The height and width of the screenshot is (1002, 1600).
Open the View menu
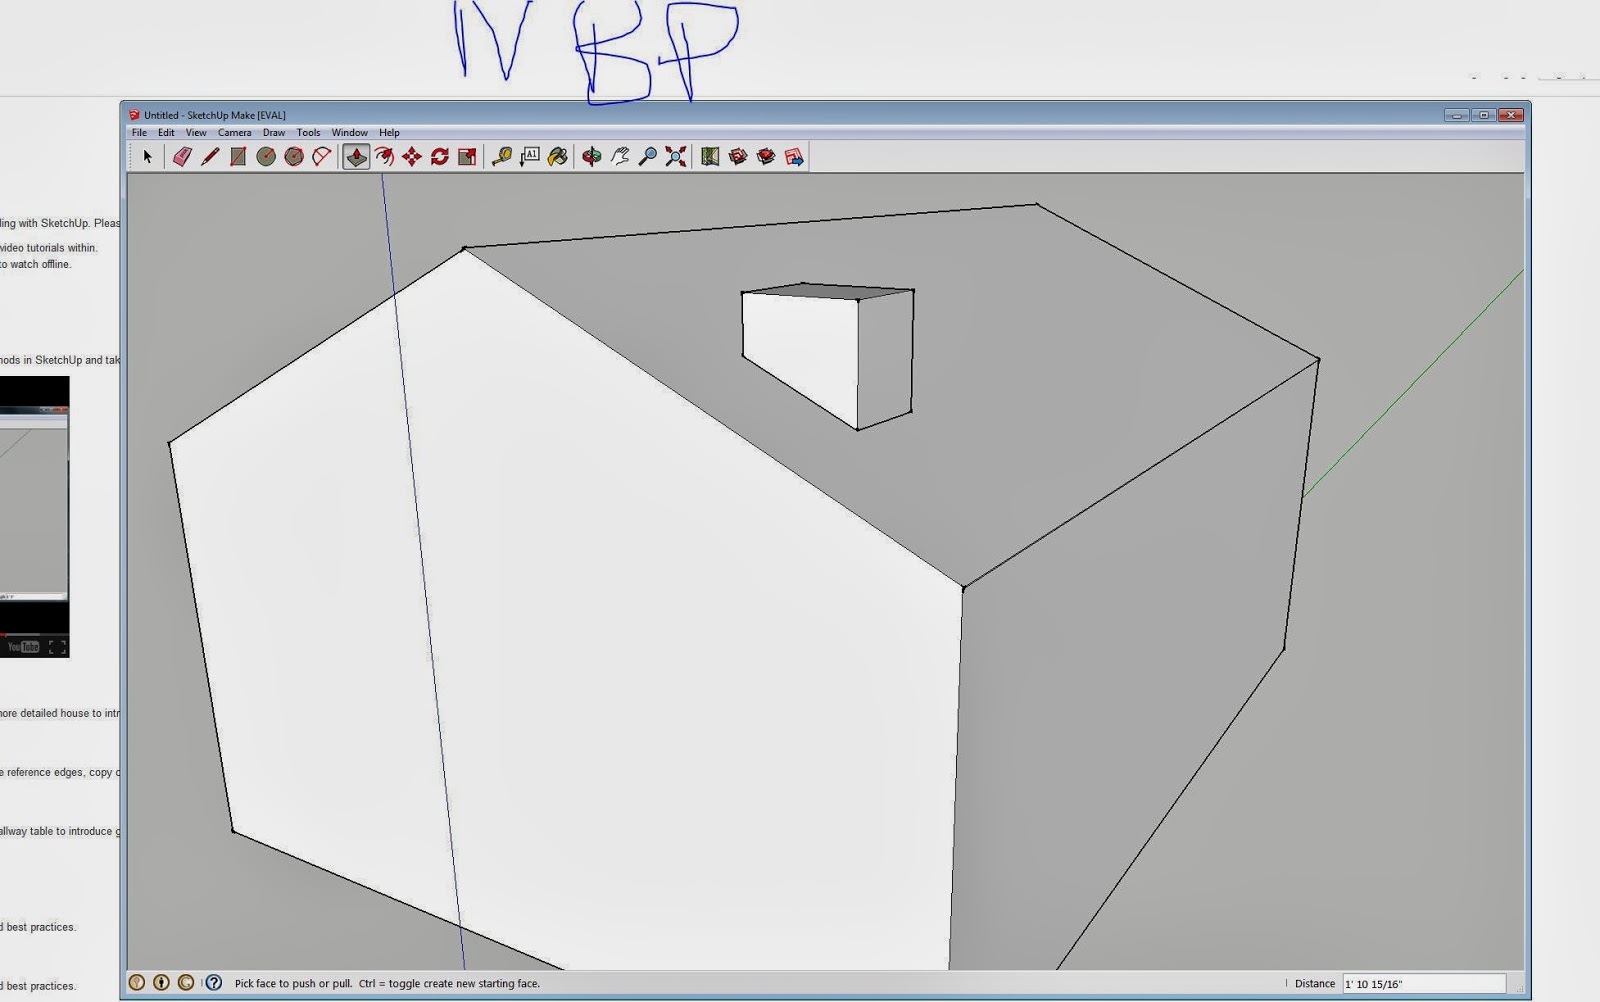pyautogui.click(x=196, y=133)
